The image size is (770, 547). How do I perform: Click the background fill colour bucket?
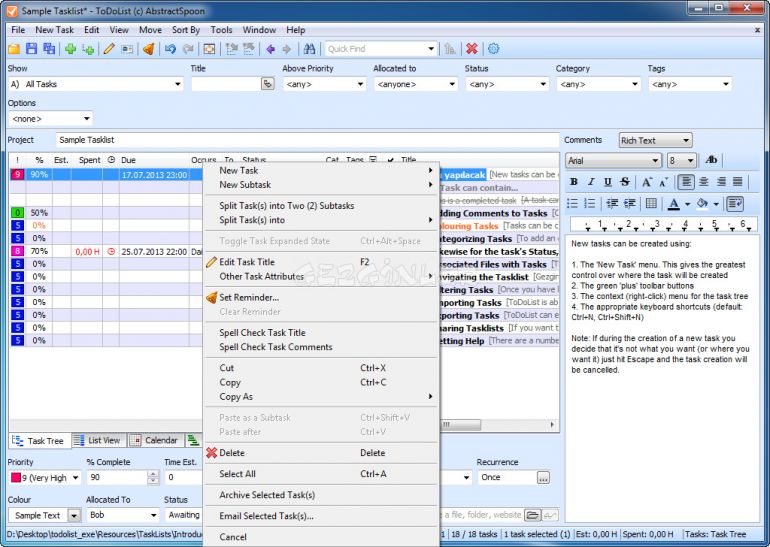703,203
